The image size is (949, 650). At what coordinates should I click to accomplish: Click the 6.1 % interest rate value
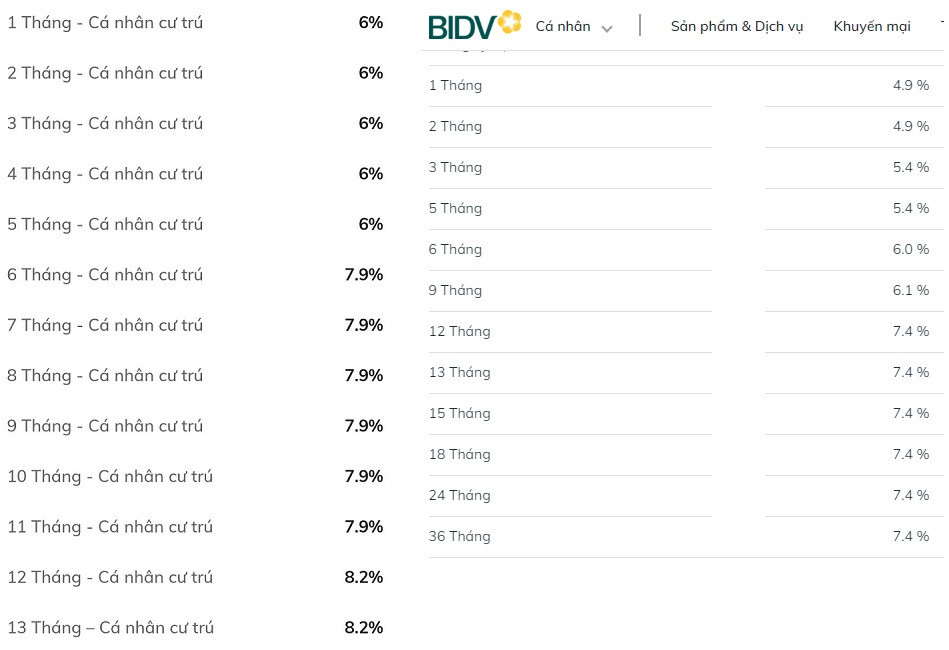point(910,291)
